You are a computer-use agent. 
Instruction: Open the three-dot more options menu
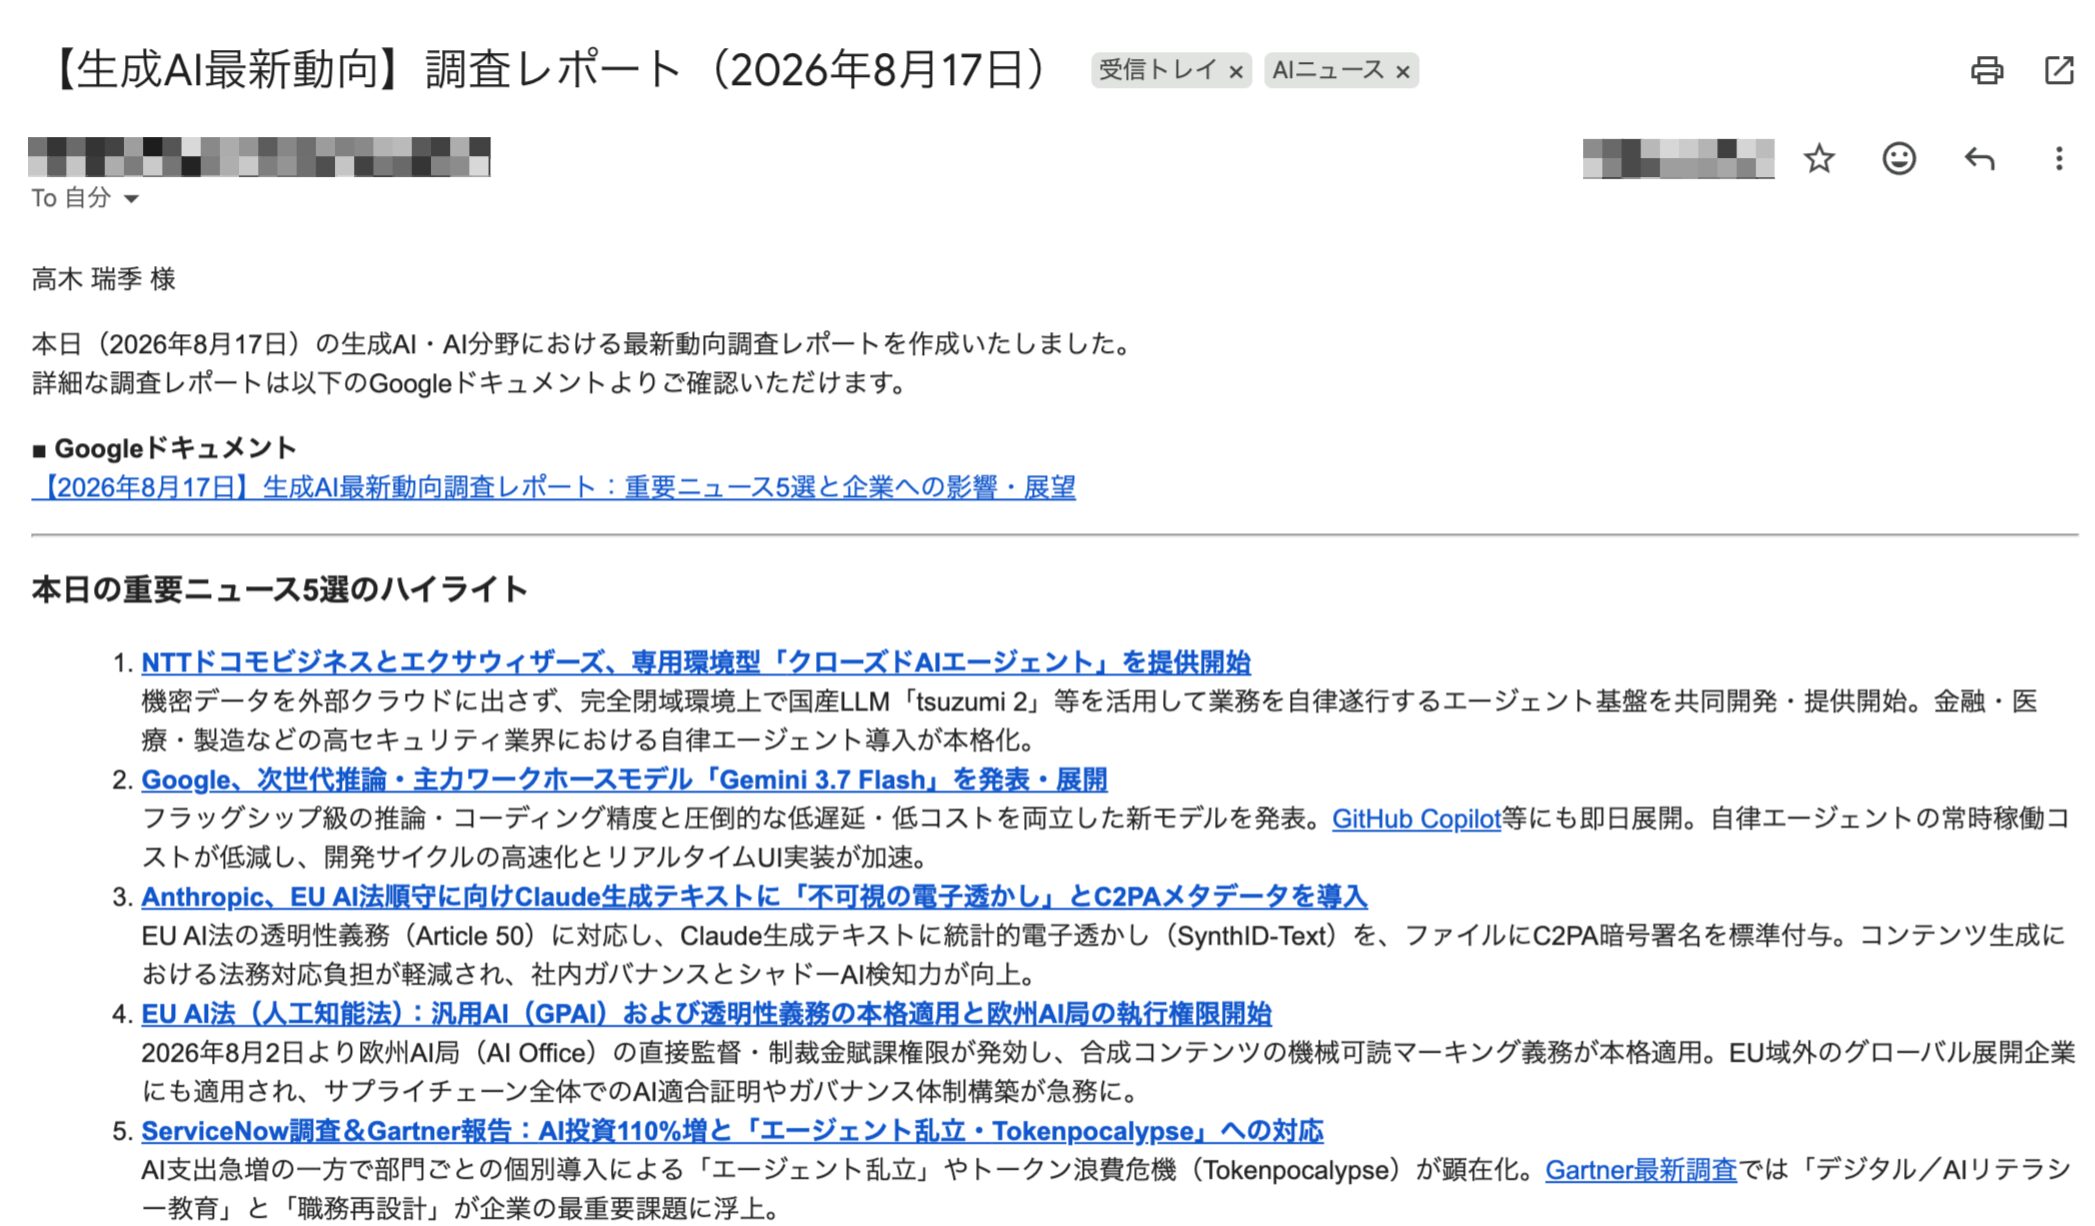point(2058,158)
